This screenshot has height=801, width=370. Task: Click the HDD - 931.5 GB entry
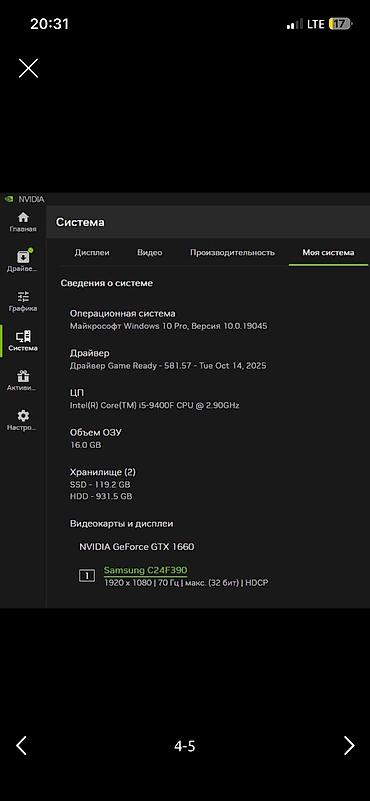(101, 496)
